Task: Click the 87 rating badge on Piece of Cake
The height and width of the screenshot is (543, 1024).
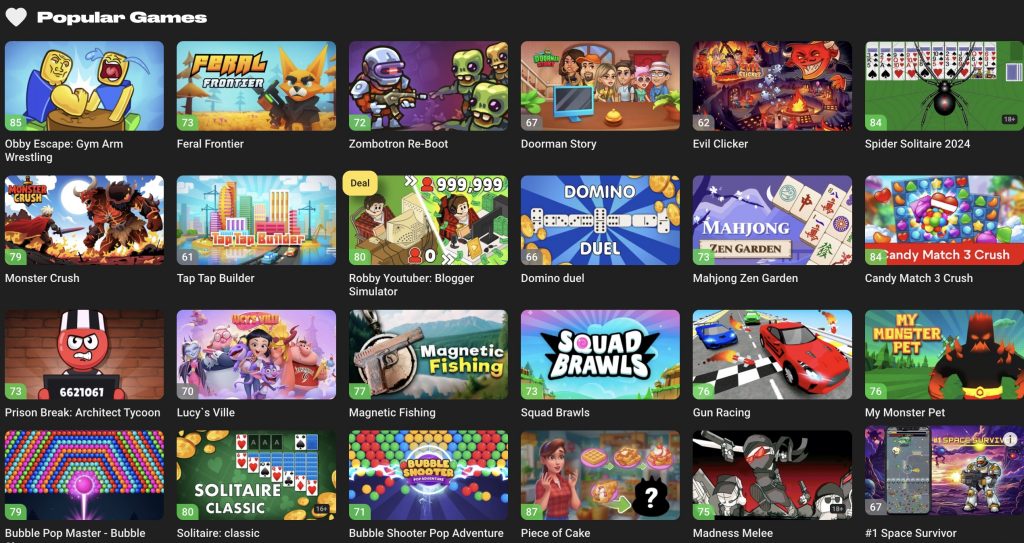Action: click(532, 512)
